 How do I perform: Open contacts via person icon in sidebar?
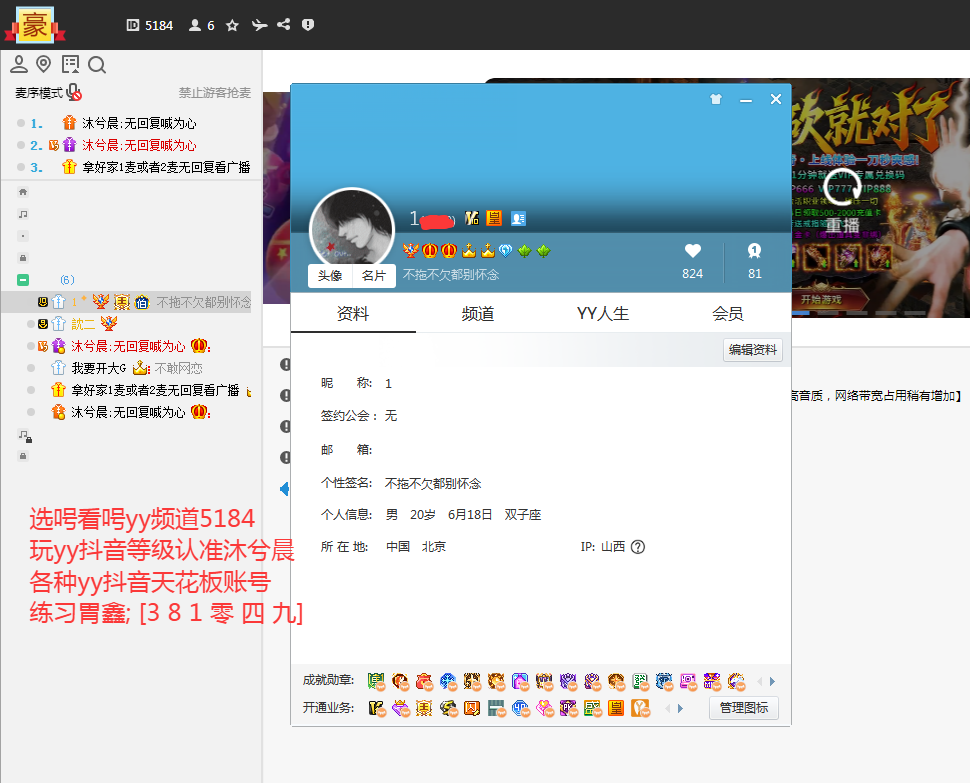pyautogui.click(x=18, y=64)
